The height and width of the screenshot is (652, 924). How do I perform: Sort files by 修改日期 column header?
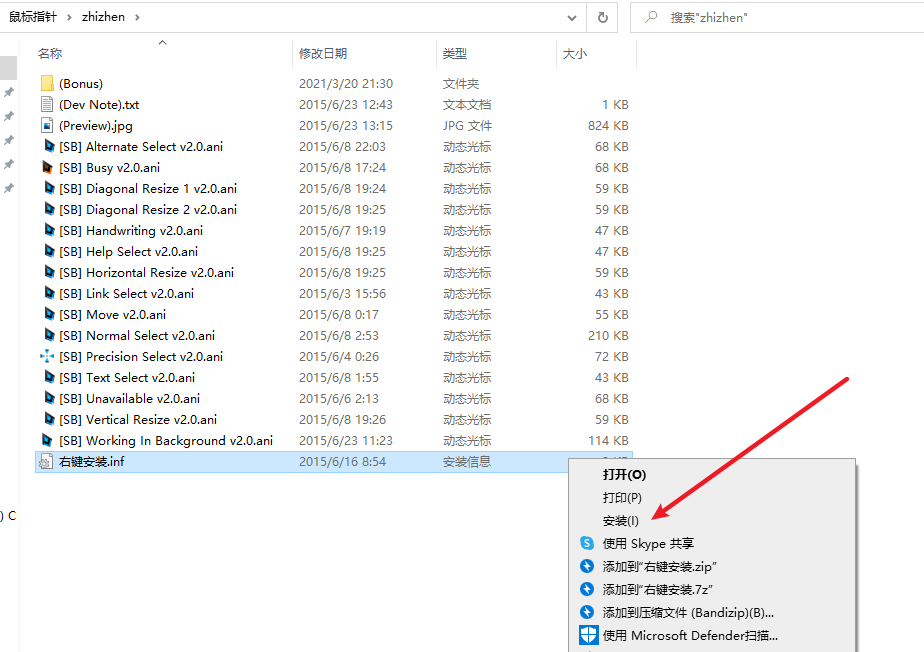click(x=323, y=54)
